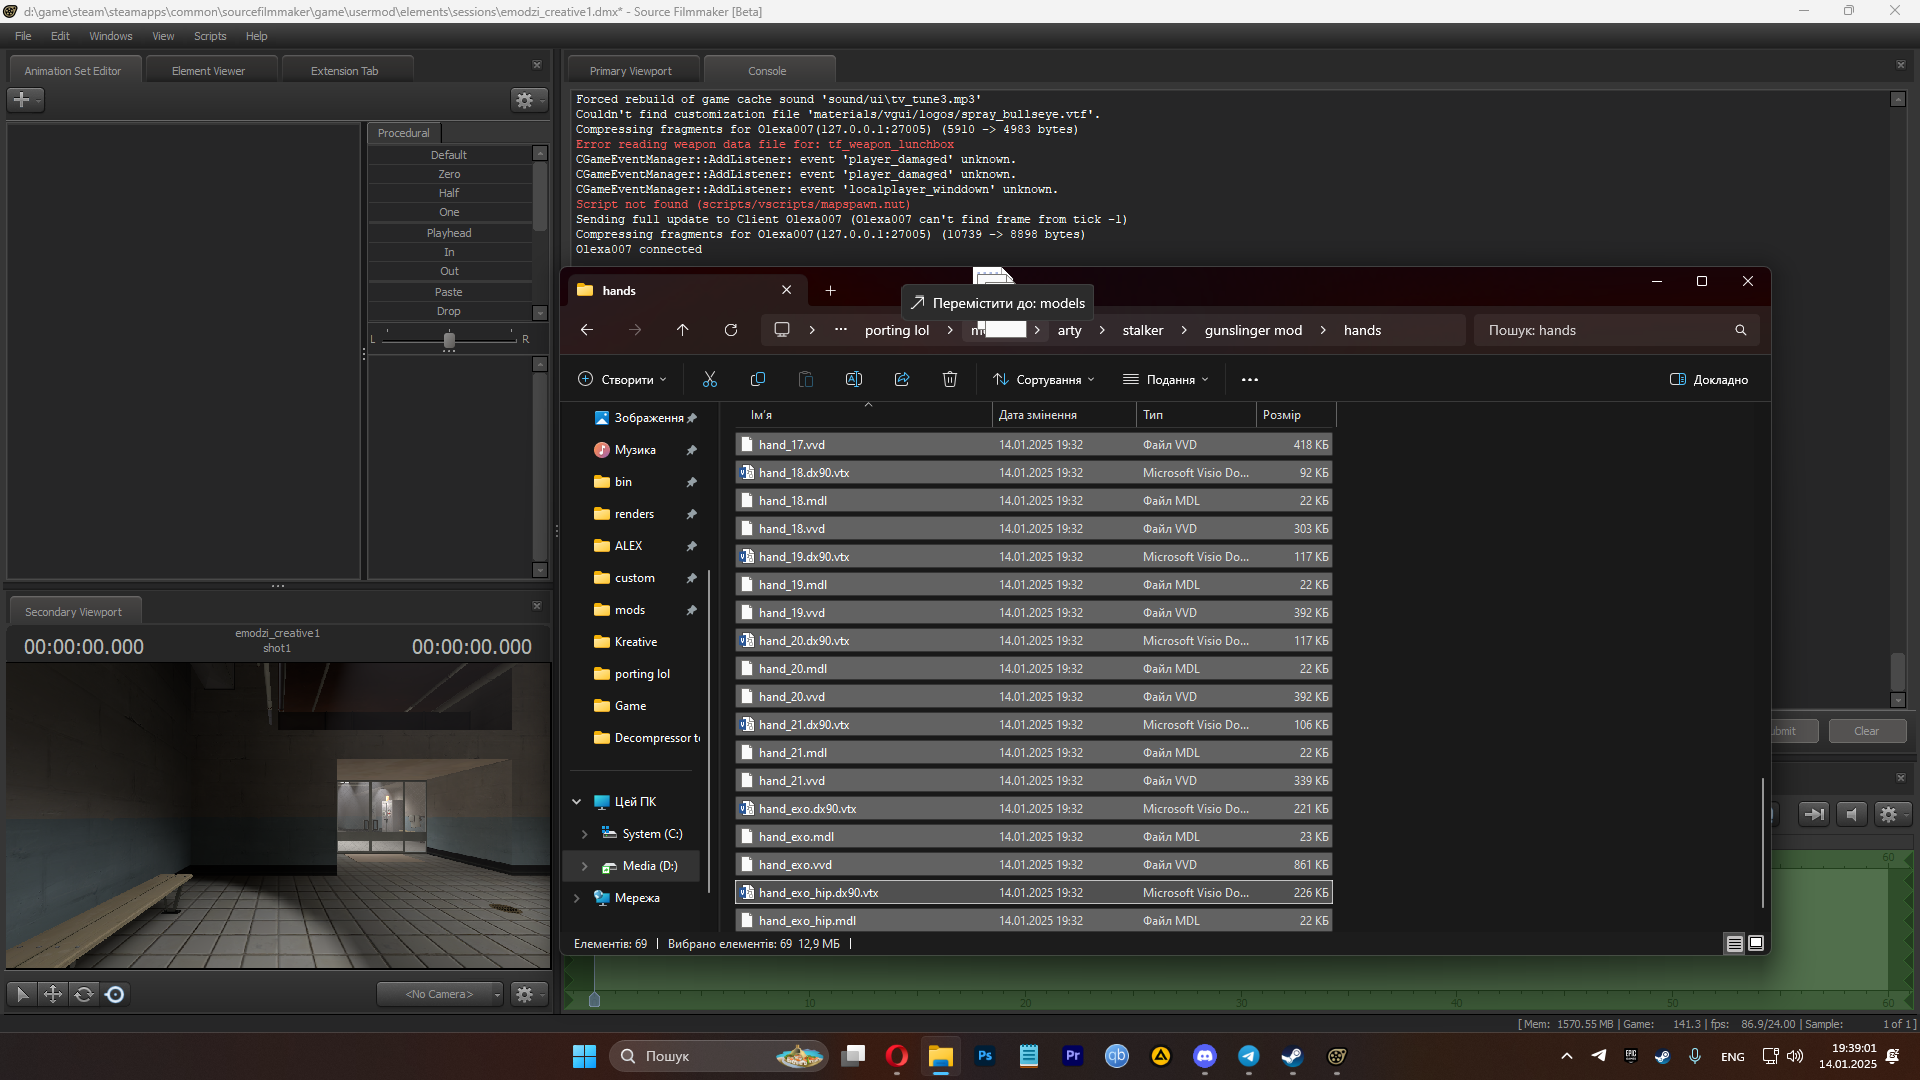The image size is (1920, 1080).
Task: Click the Rename icon in Explorer toolbar
Action: (854, 380)
